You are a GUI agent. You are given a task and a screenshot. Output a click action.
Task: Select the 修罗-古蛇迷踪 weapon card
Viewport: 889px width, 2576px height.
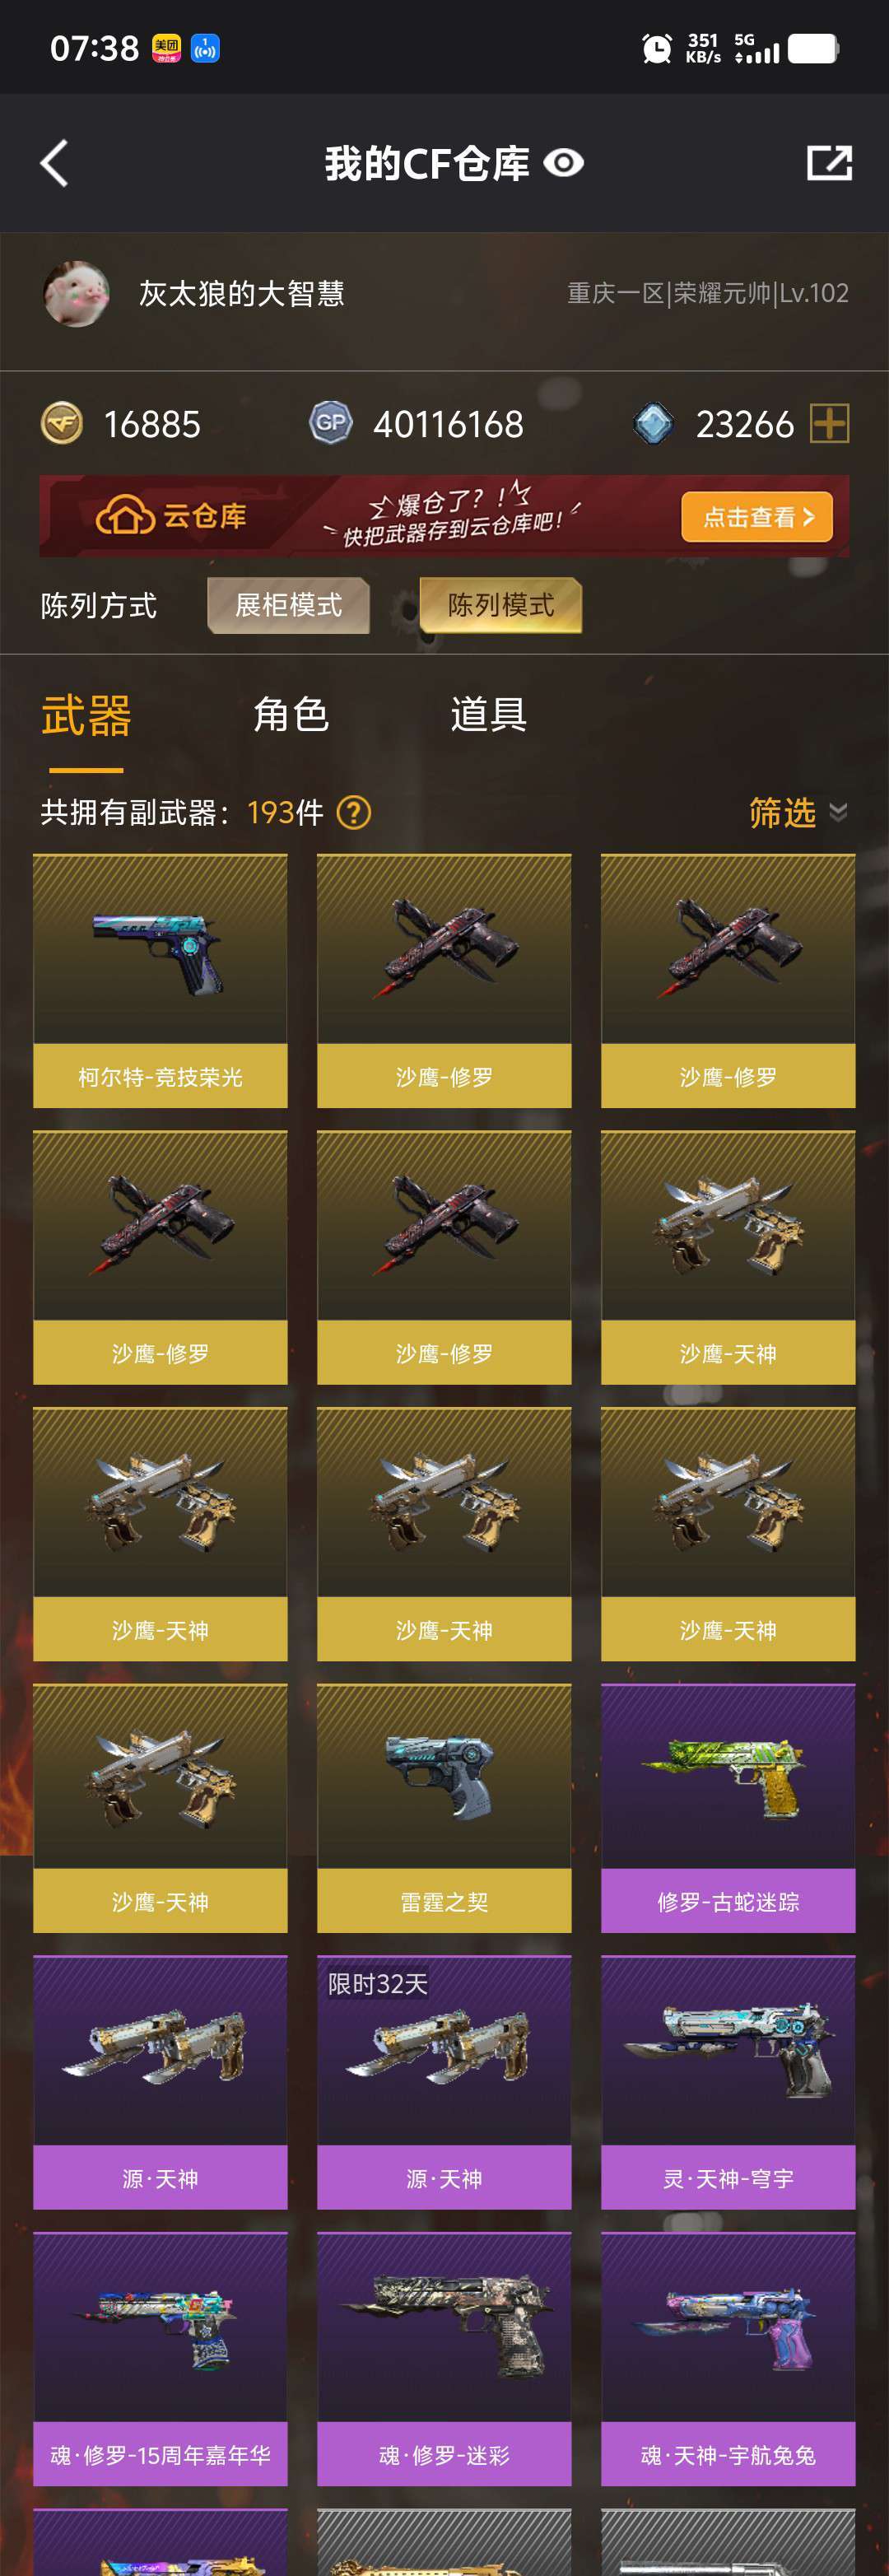point(728,1808)
